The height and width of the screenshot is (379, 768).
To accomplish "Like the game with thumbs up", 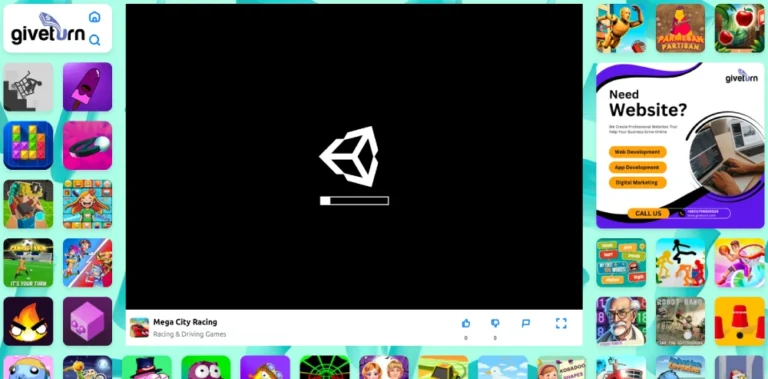I will [x=466, y=323].
